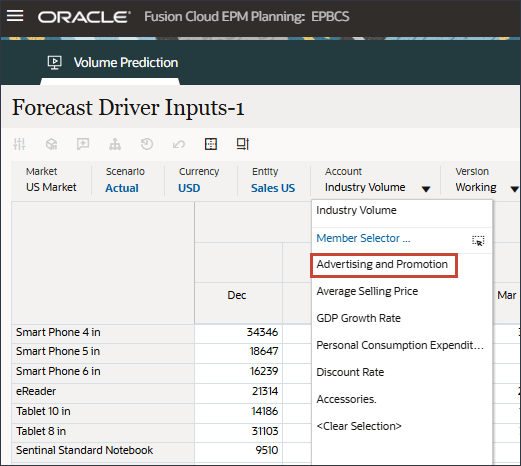Open the Member Selector link
The image size is (521, 466).
point(363,238)
